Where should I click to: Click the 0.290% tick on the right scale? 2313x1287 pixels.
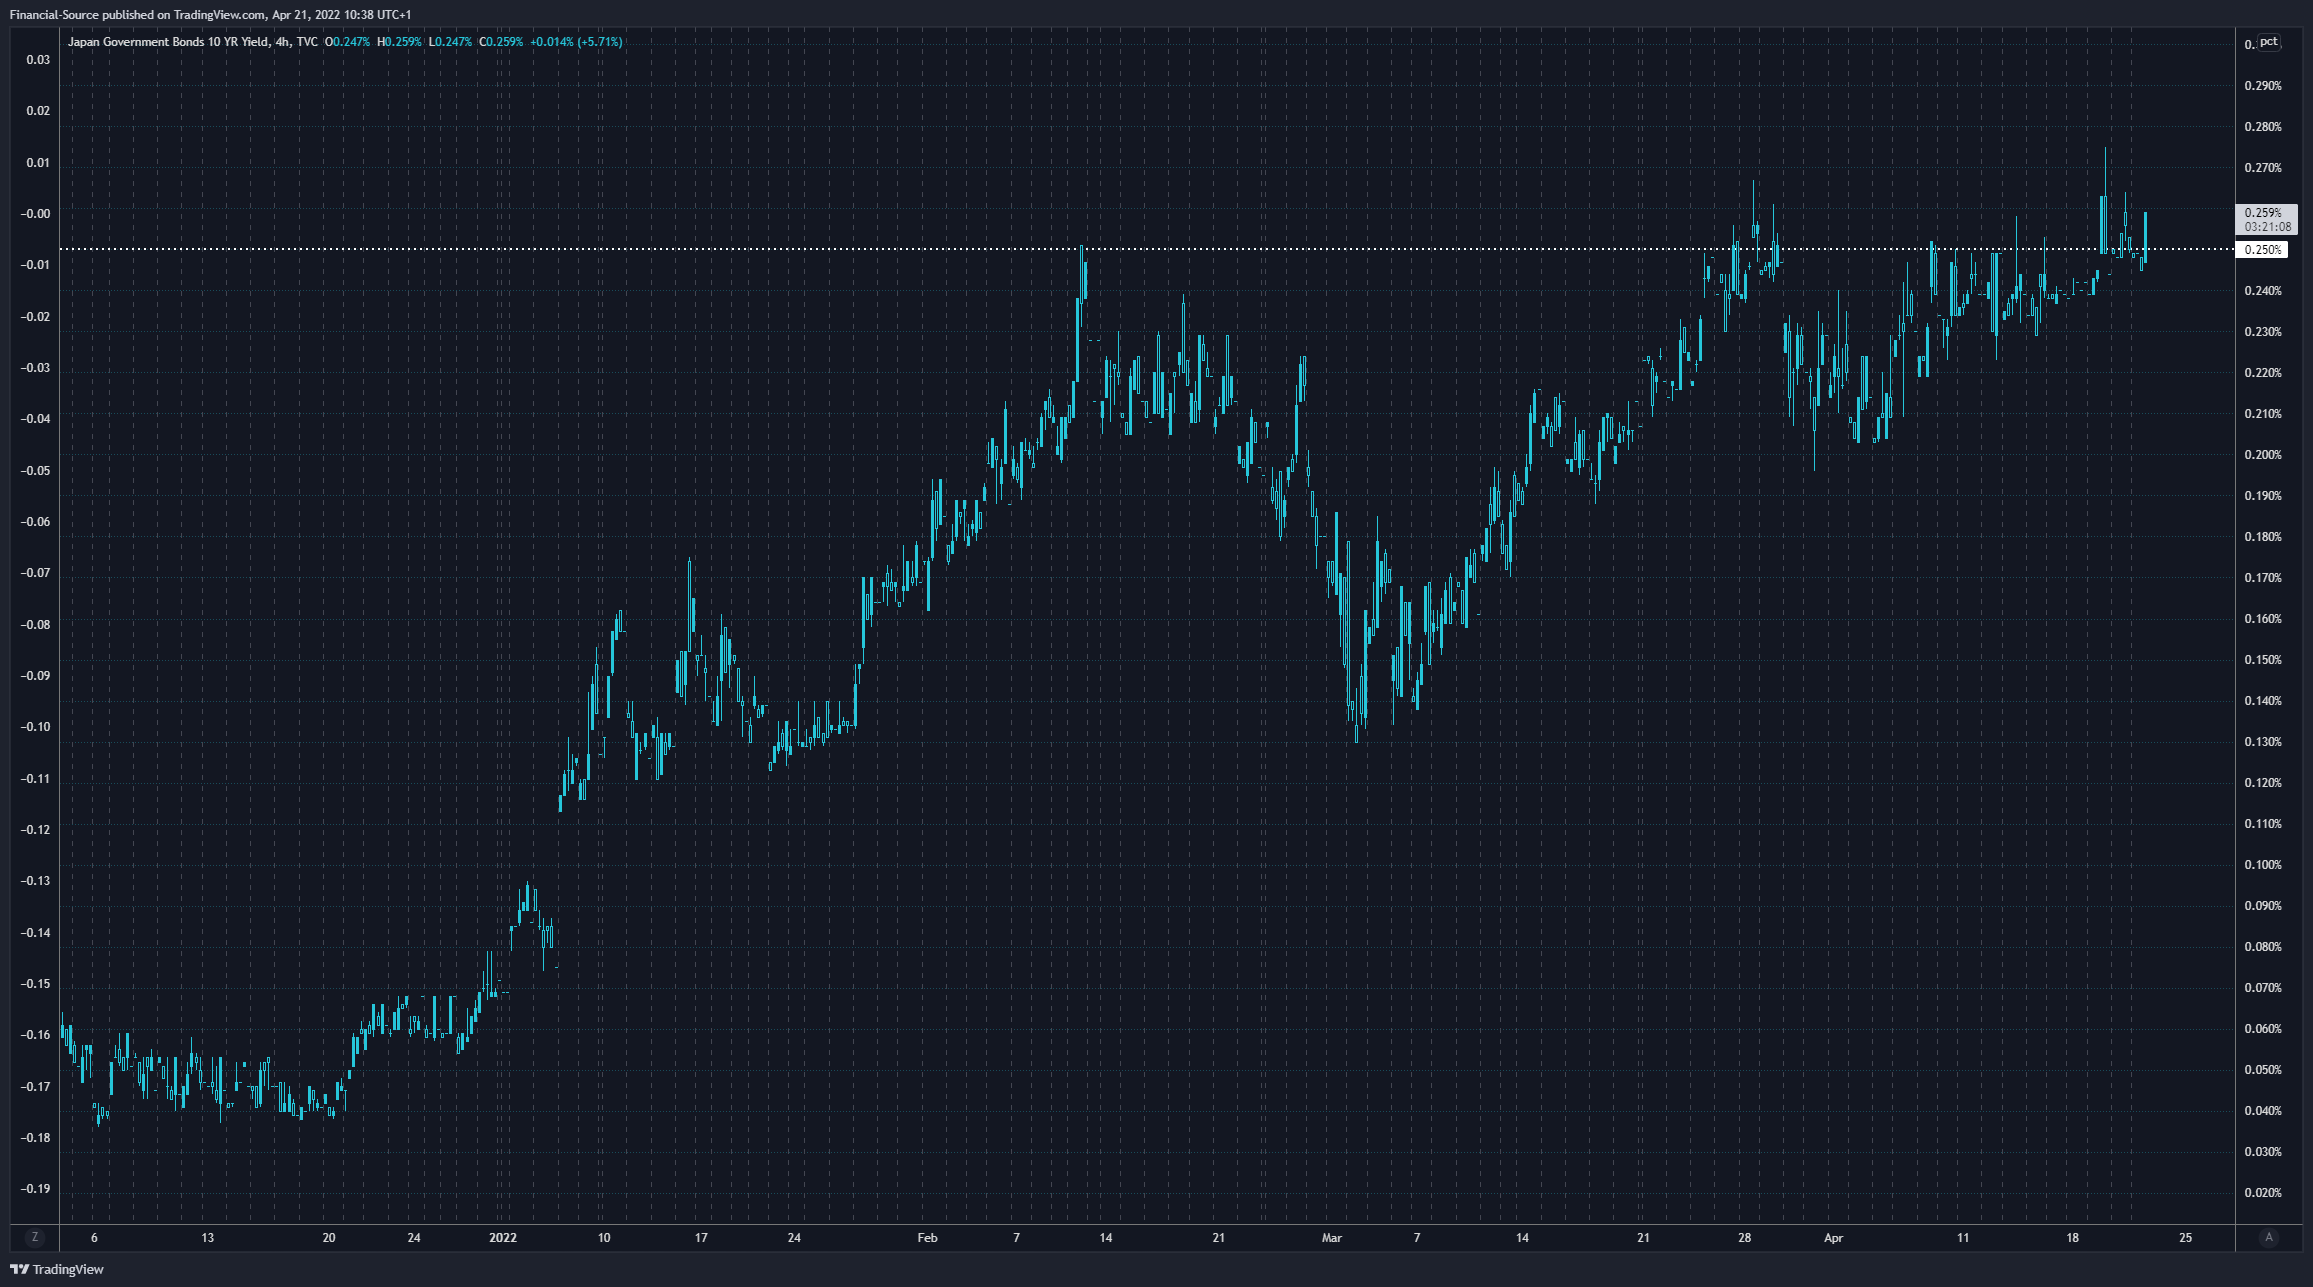pos(2263,86)
